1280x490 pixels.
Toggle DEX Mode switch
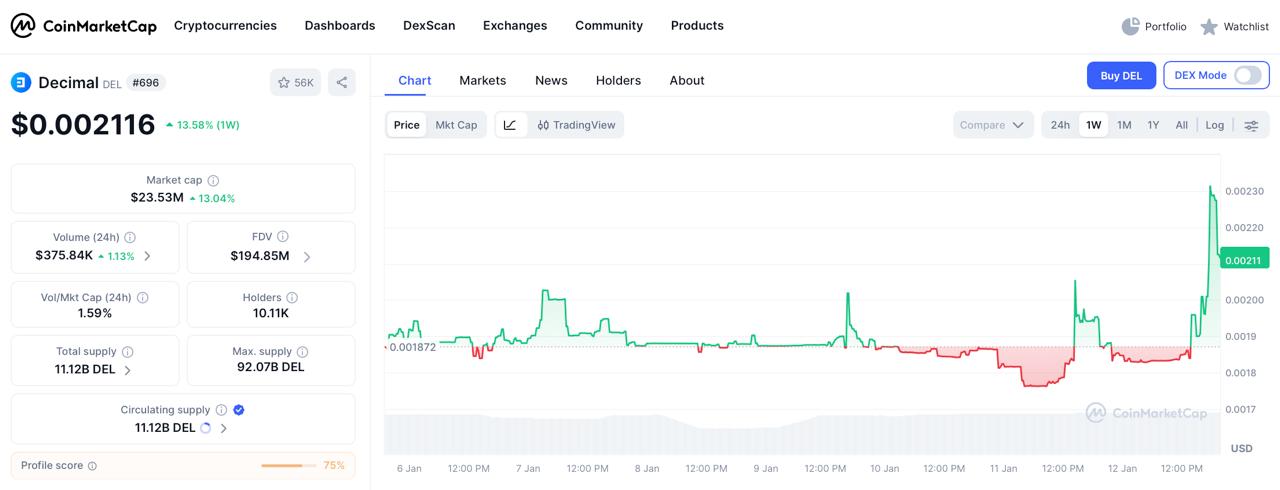[1247, 75]
